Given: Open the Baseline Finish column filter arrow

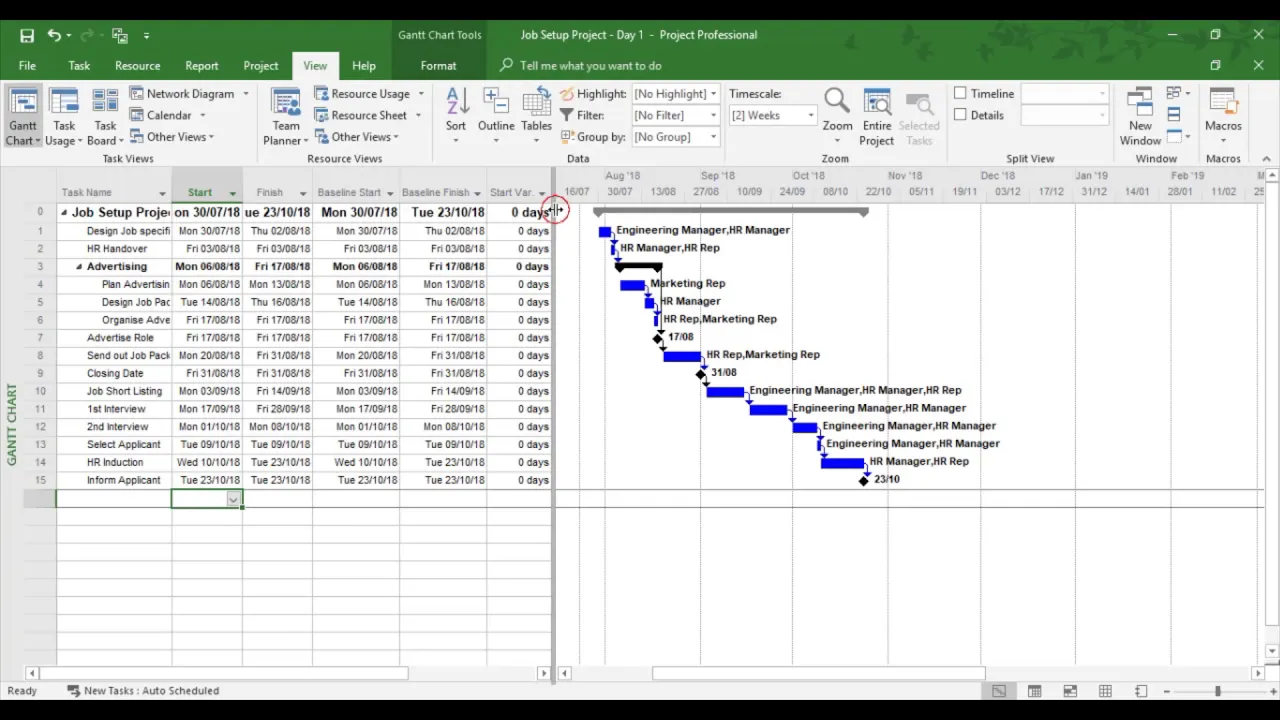Looking at the screenshot, I should 478,193.
